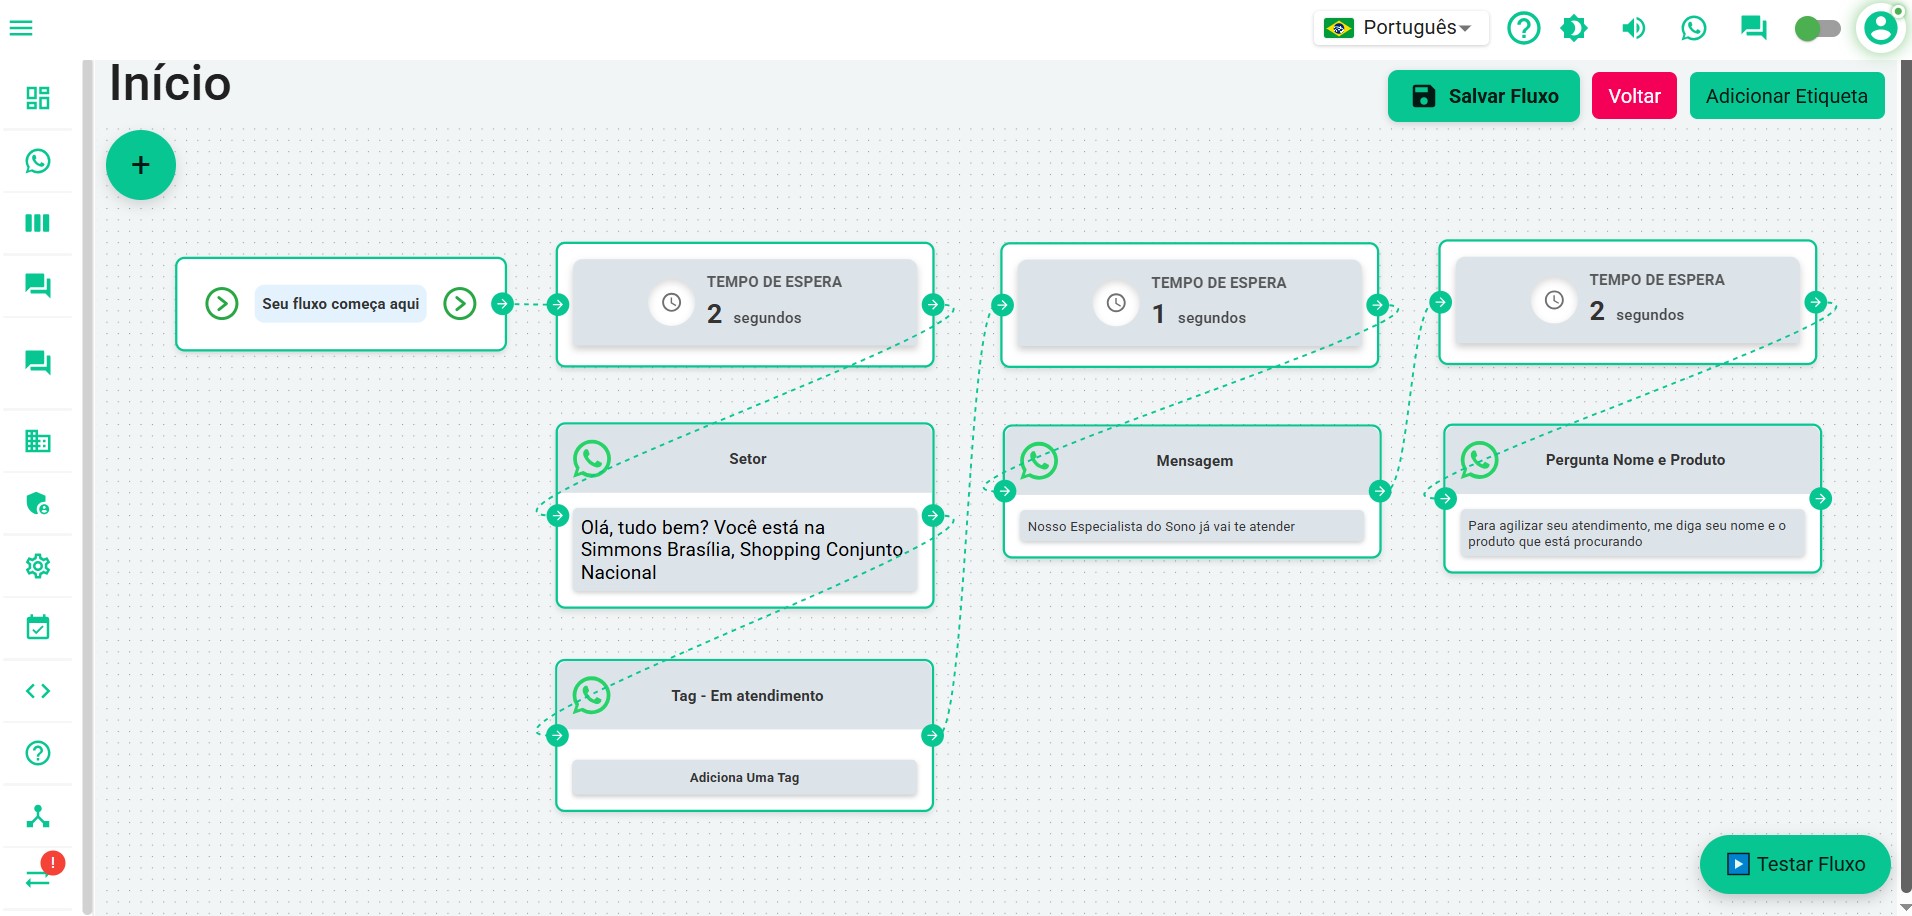1912x916 pixels.
Task: Open the user profile avatar menu
Action: click(x=1880, y=28)
